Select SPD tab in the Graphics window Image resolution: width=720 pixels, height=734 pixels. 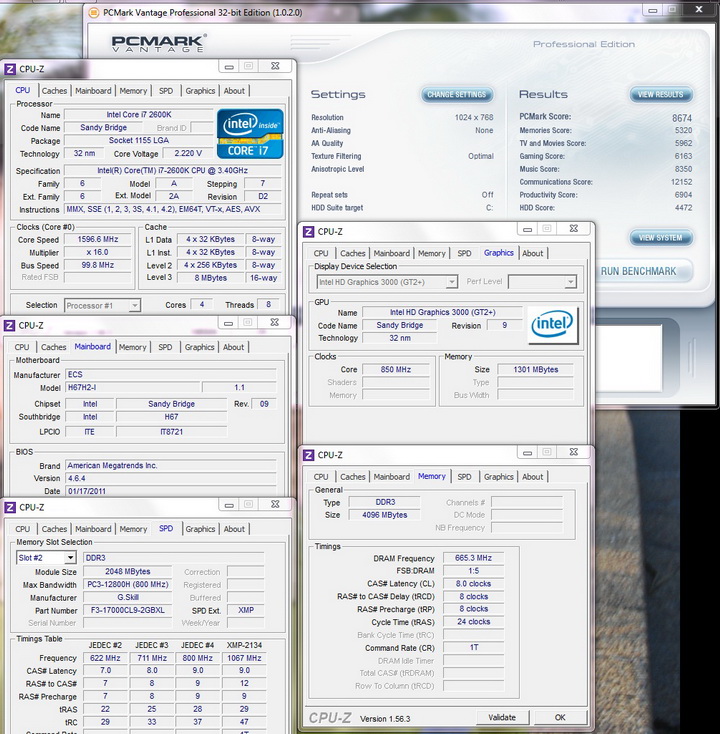point(464,253)
